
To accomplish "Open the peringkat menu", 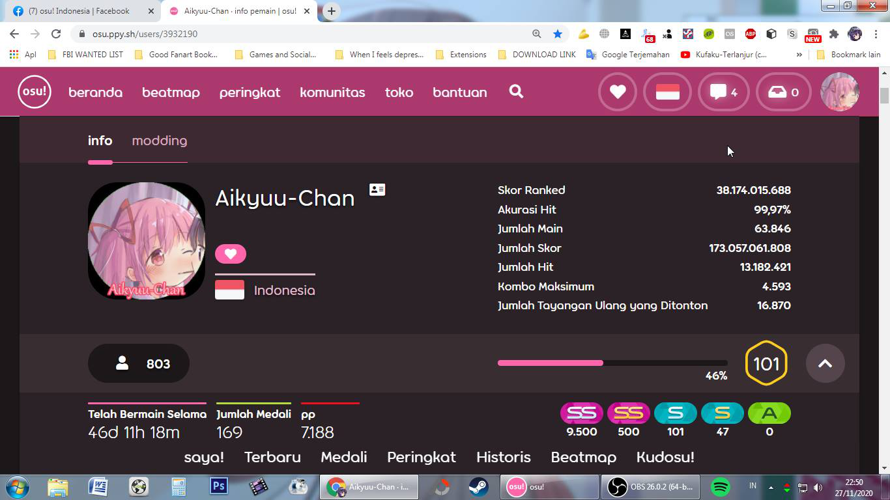I will coord(250,92).
